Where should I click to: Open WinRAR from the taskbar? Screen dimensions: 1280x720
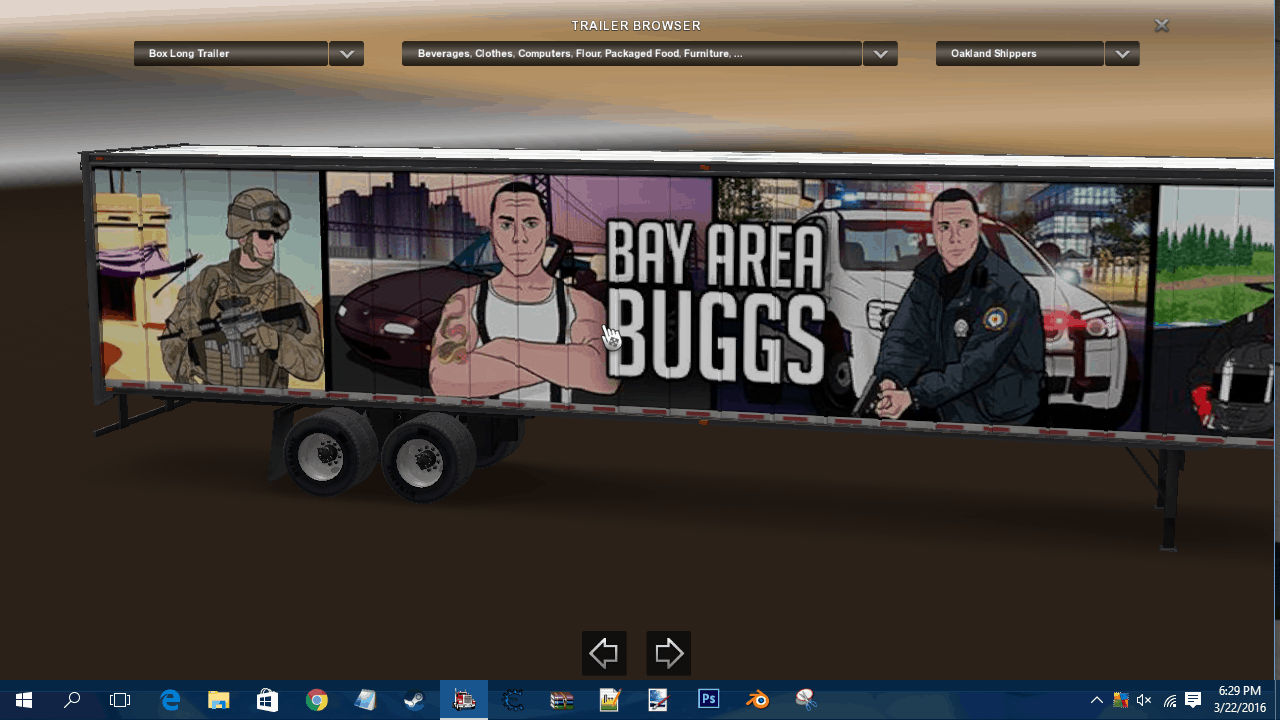tap(561, 700)
